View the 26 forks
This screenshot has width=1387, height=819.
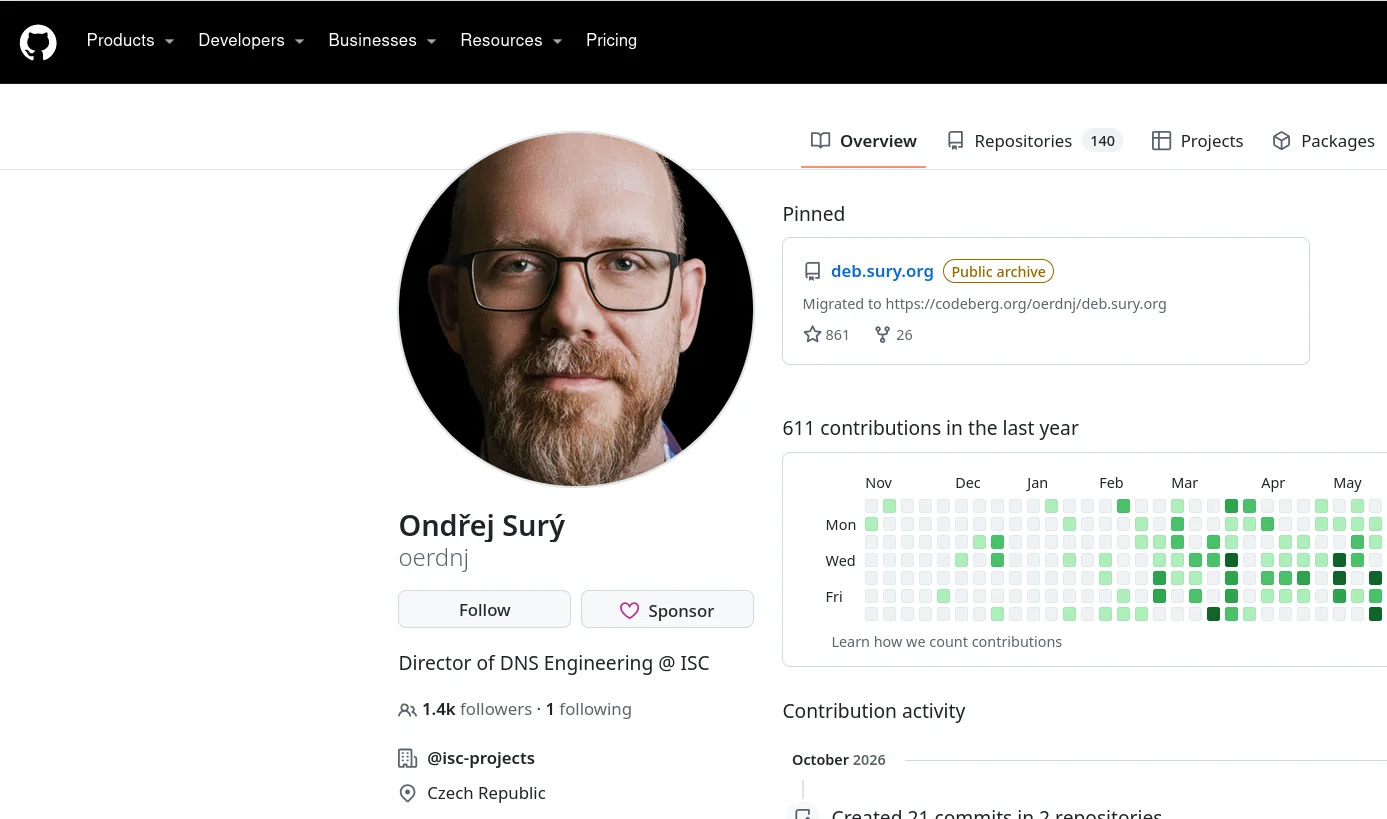pos(893,334)
